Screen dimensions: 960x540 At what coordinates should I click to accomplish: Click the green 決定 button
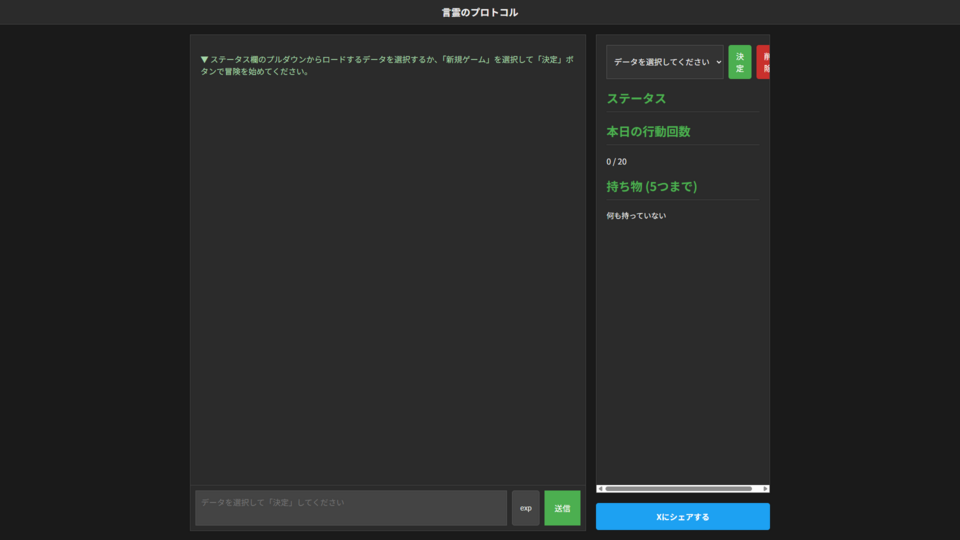point(740,62)
